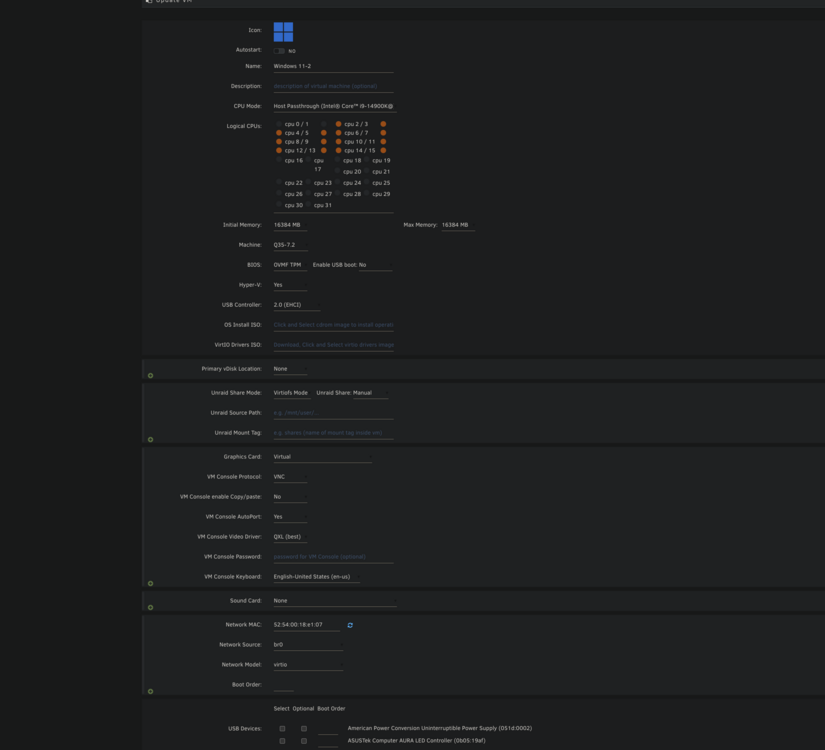Check the cpu 21 checkbox
The width and height of the screenshot is (825, 750).
pos(367,171)
